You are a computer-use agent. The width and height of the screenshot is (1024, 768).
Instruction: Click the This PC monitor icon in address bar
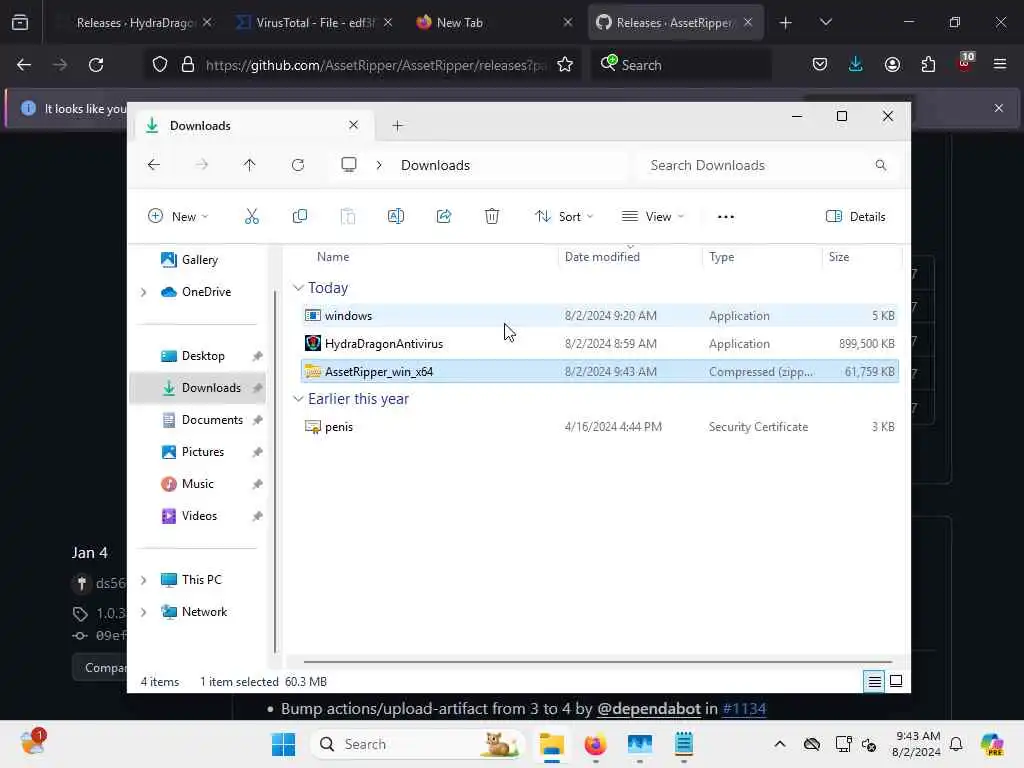point(349,165)
